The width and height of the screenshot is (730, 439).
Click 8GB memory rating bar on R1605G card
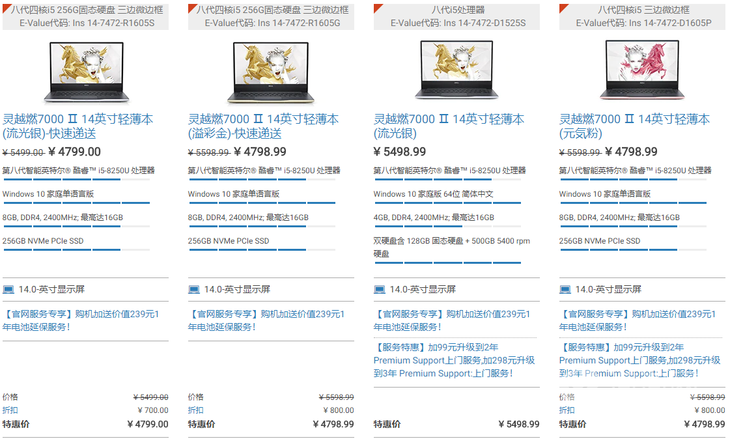pos(262,226)
